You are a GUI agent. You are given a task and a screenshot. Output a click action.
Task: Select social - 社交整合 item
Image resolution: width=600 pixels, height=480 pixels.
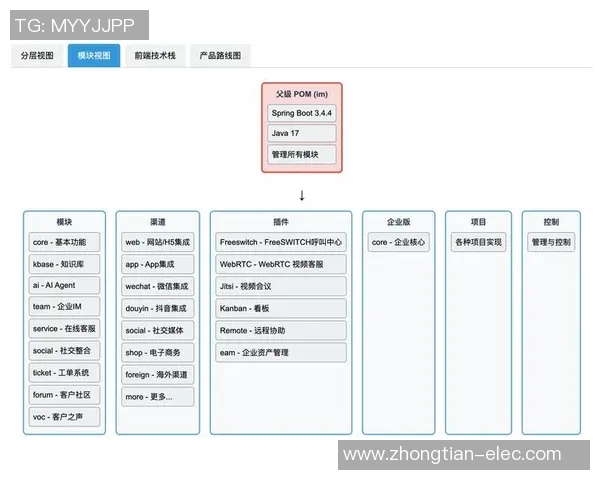coord(64,351)
